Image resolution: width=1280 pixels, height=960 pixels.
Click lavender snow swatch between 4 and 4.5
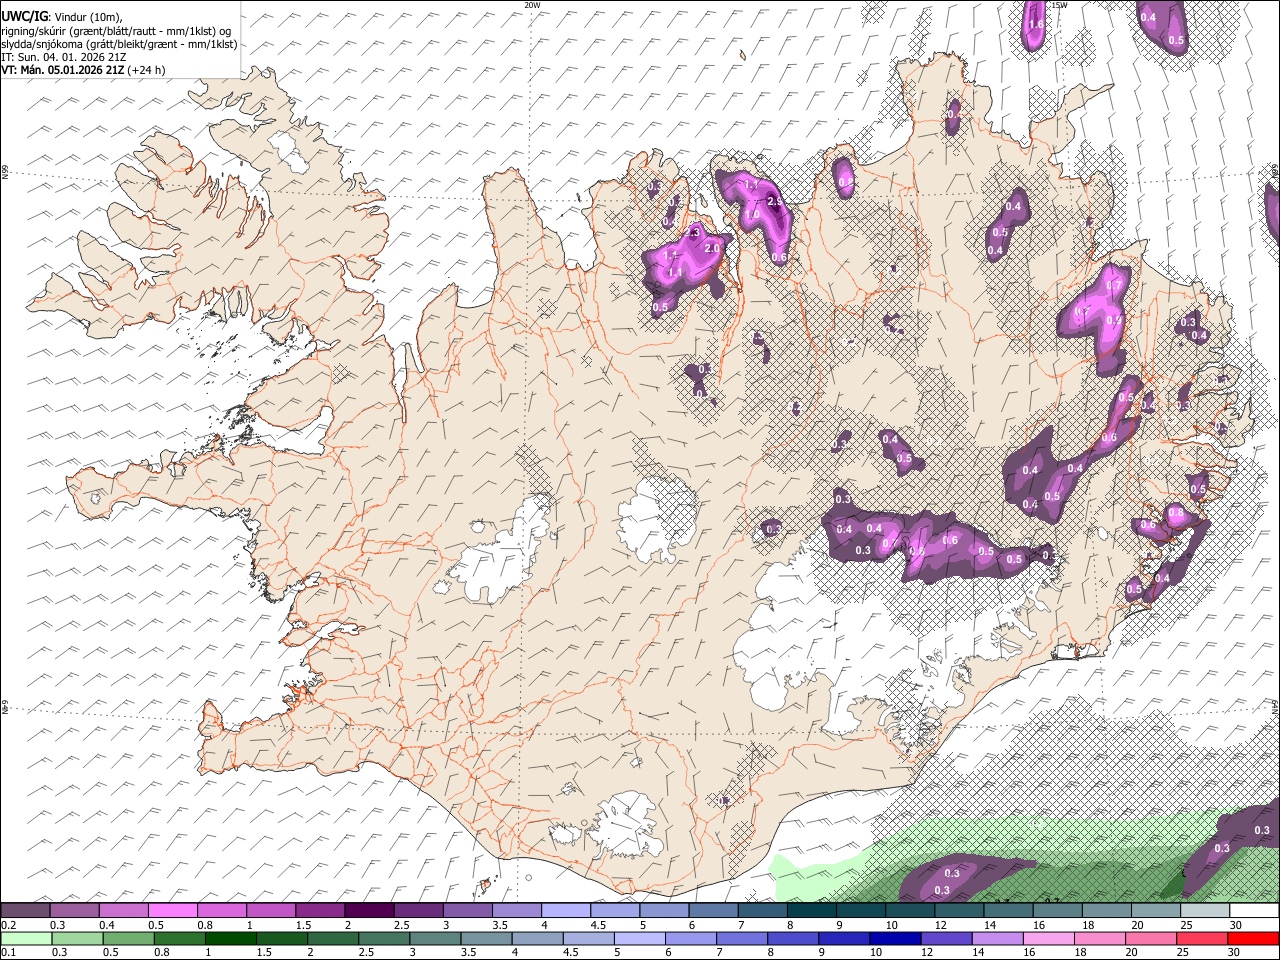click(566, 911)
